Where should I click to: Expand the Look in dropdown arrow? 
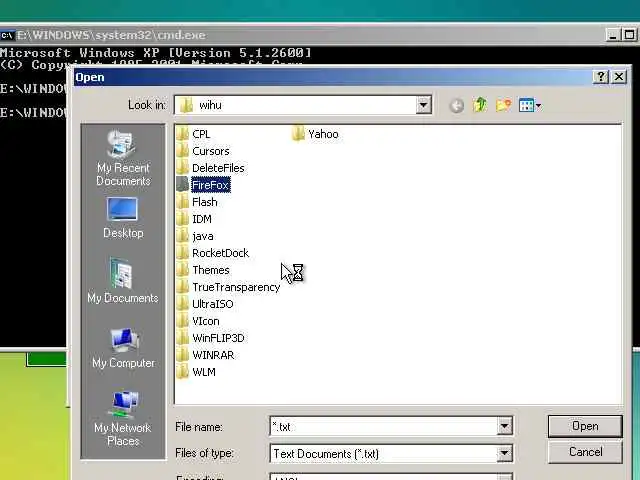point(423,105)
